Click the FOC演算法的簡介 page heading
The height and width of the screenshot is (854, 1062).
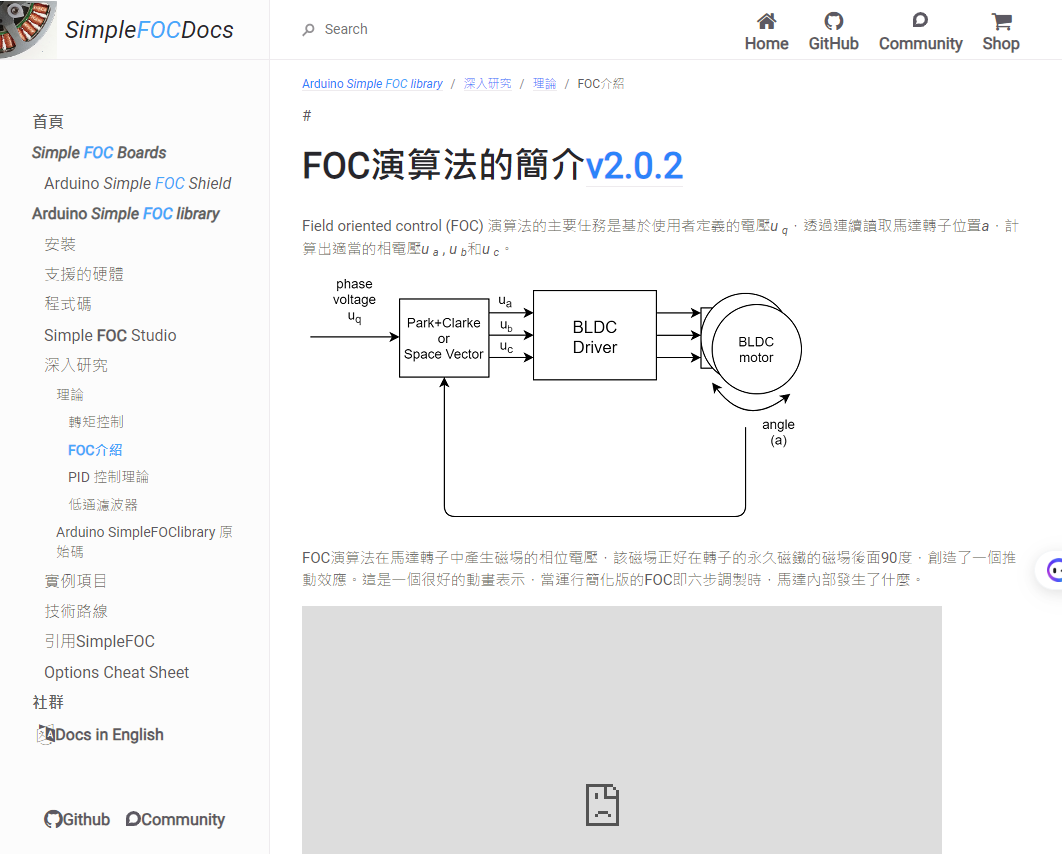pyautogui.click(x=444, y=166)
